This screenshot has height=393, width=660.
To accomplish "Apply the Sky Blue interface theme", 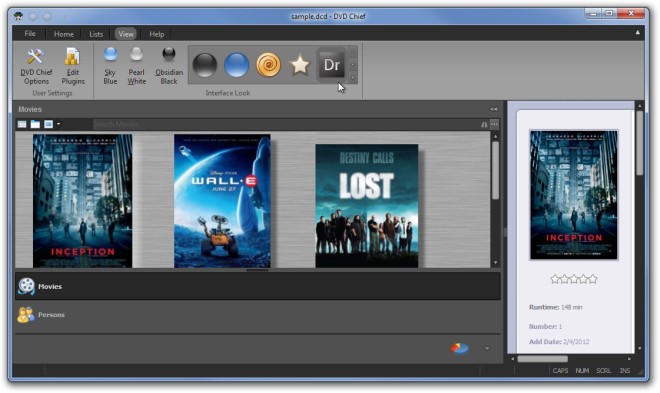I will [x=110, y=66].
